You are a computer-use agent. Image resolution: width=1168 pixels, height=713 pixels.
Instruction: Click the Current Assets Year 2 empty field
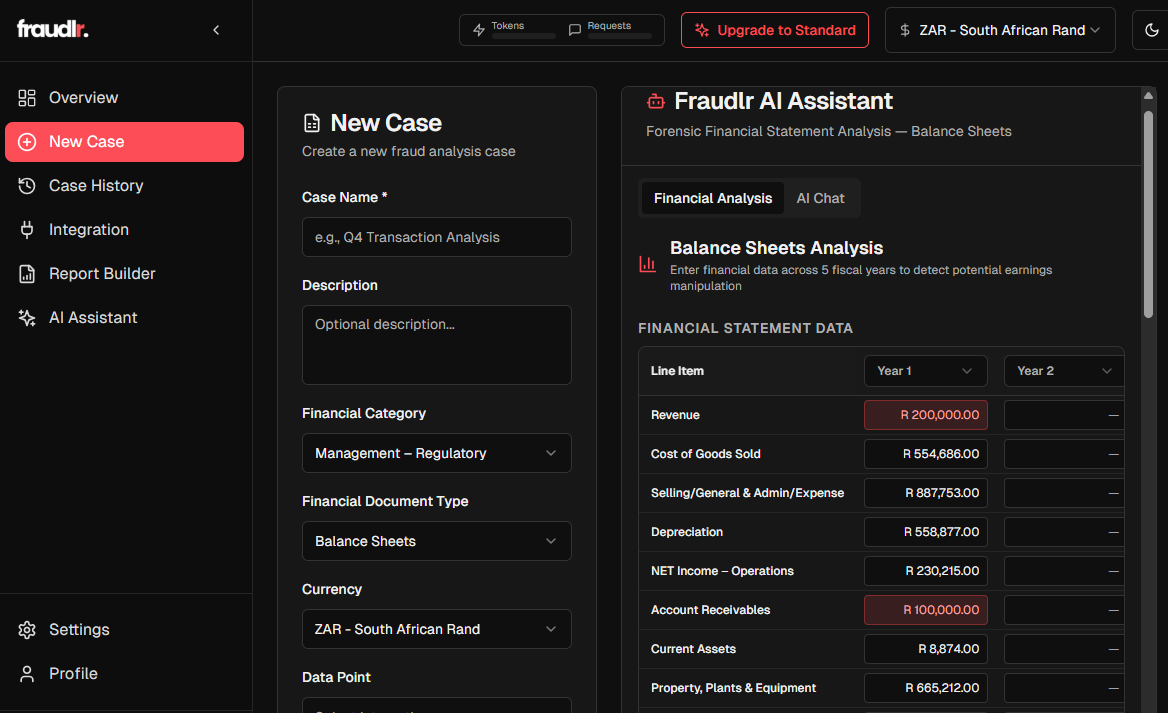pyautogui.click(x=1064, y=649)
